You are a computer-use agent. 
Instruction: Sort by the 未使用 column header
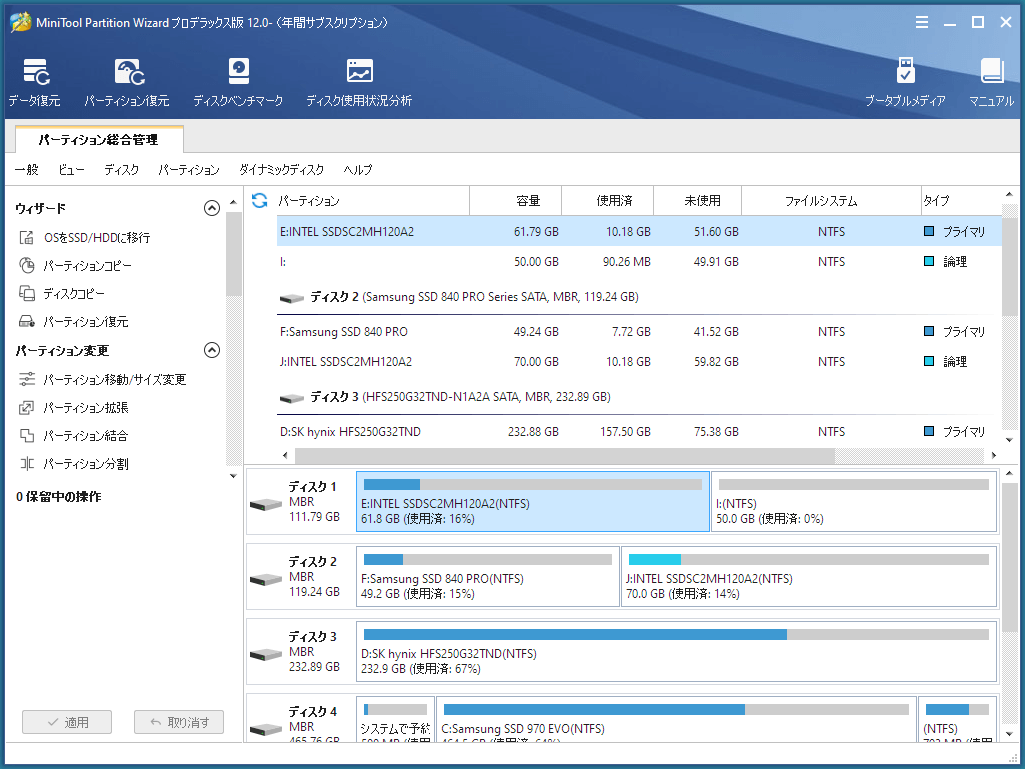tap(697, 201)
